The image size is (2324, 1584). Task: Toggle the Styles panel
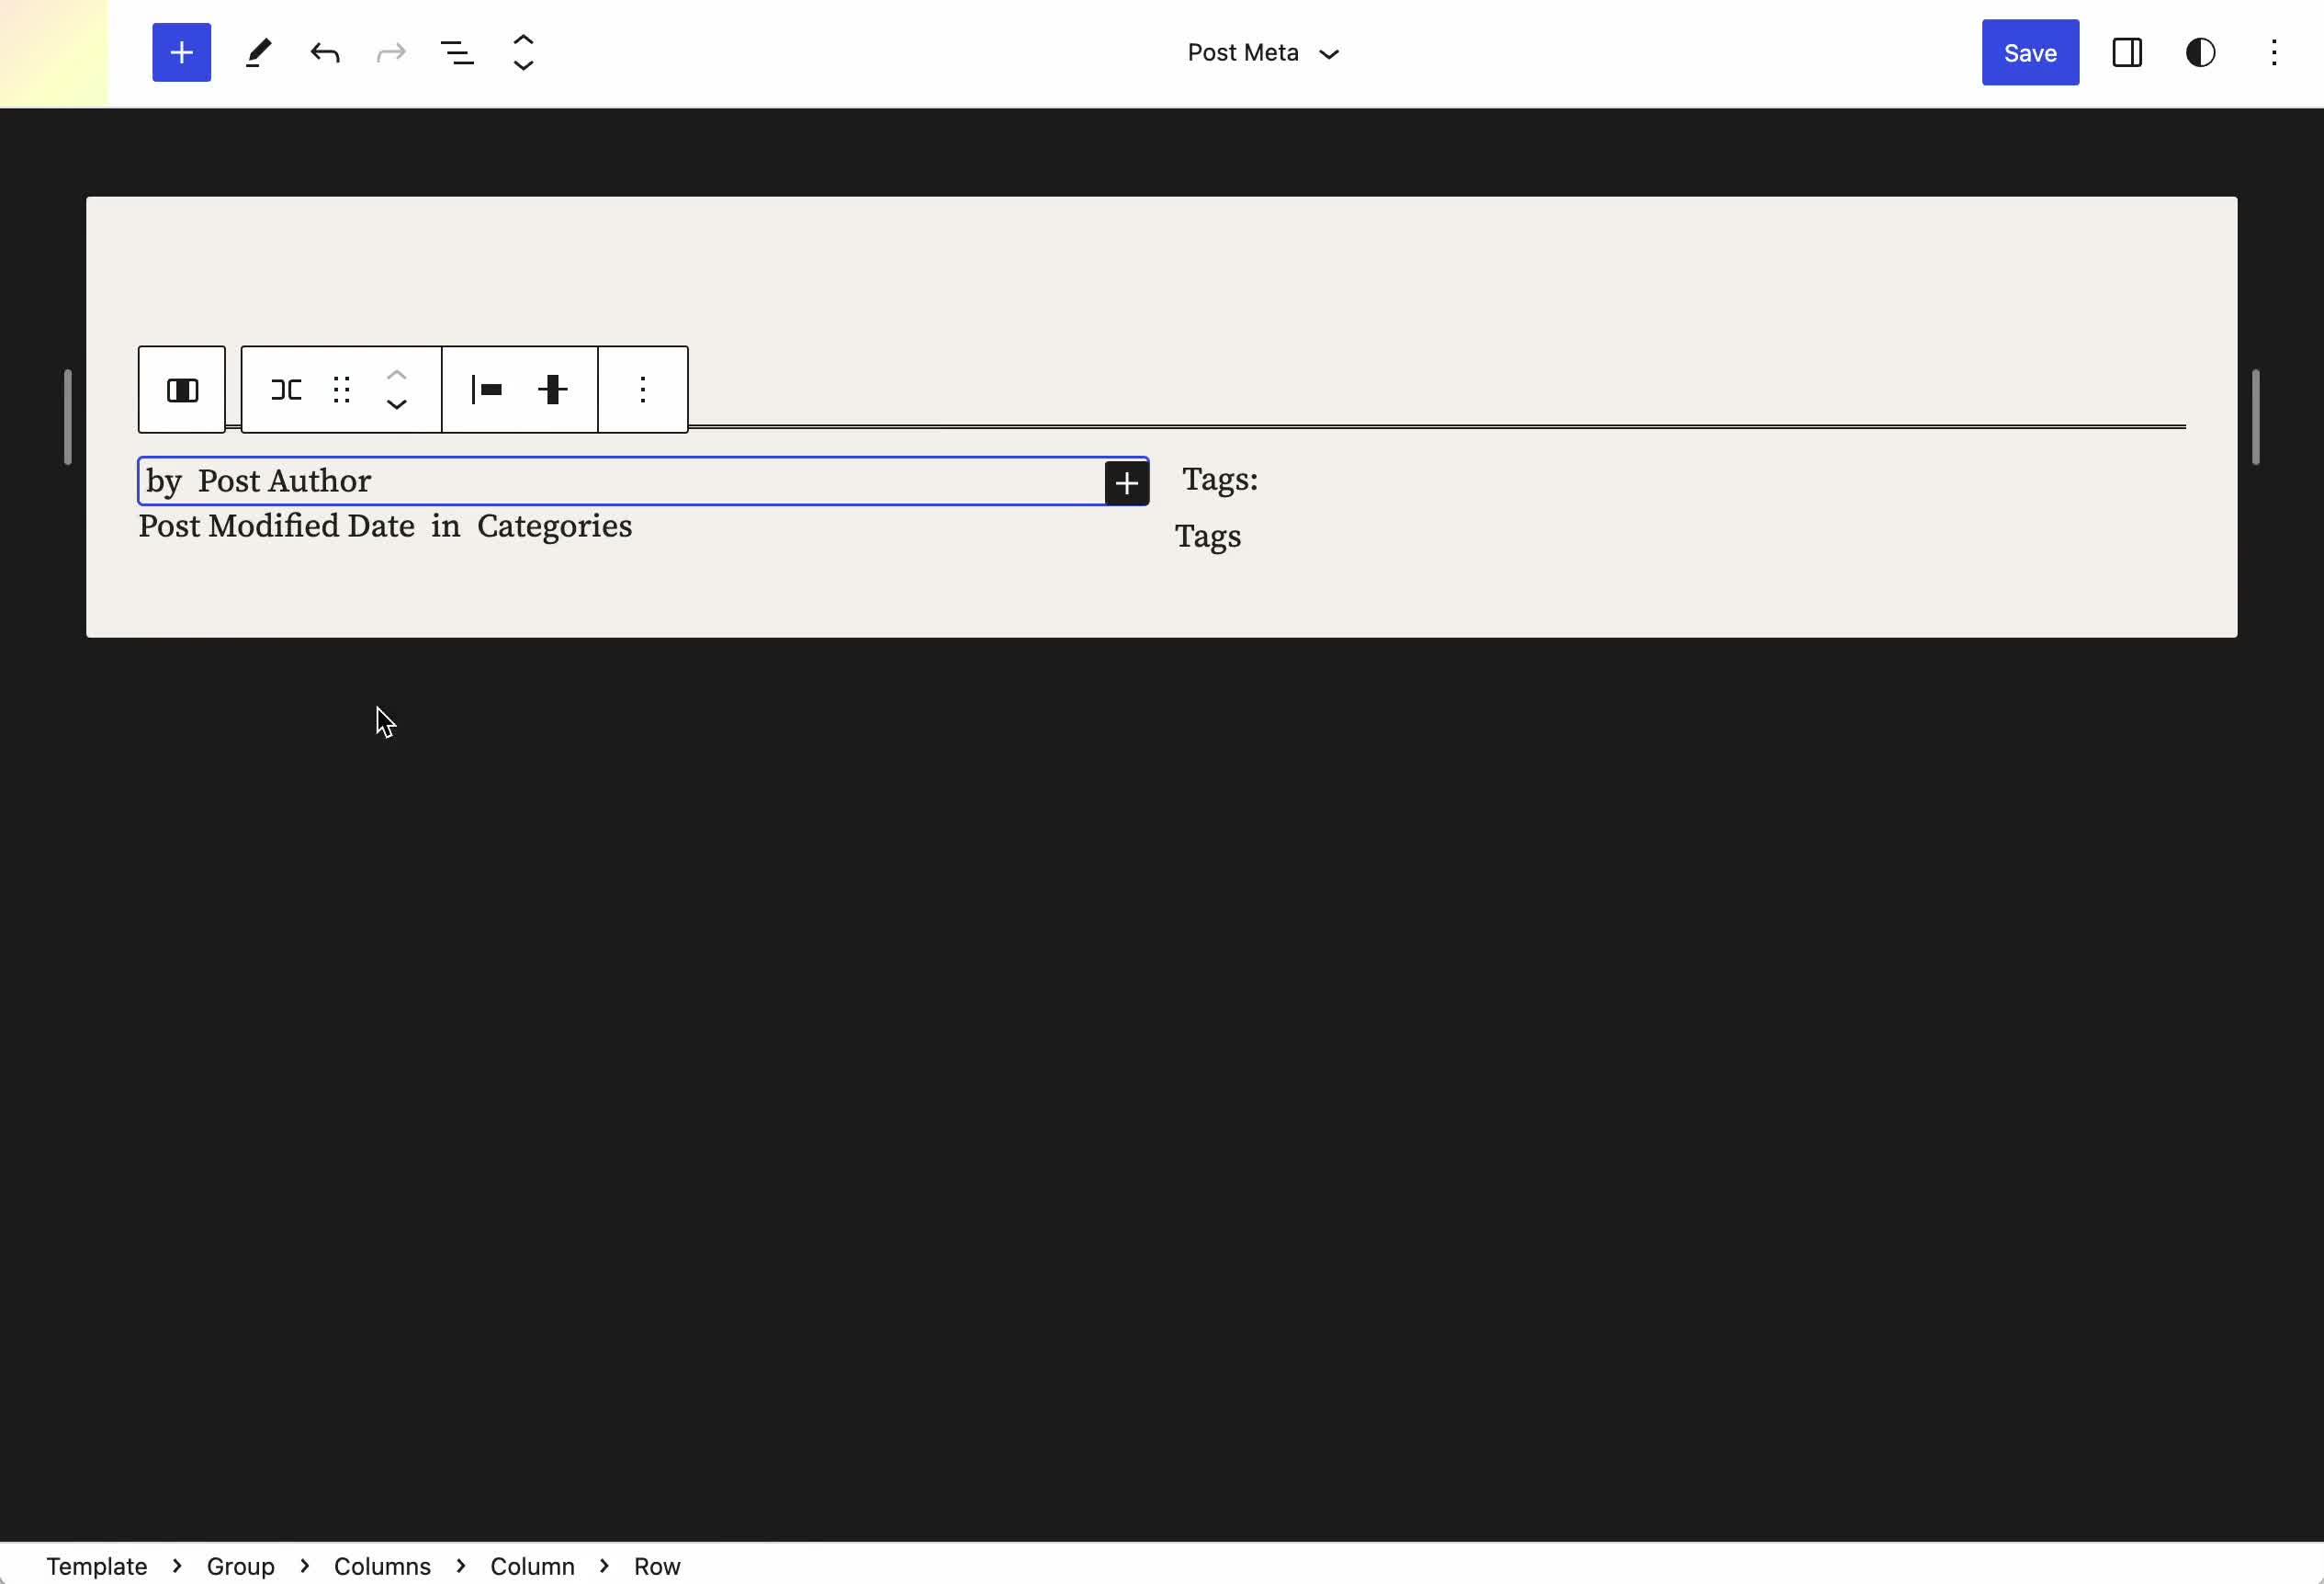pos(2200,52)
